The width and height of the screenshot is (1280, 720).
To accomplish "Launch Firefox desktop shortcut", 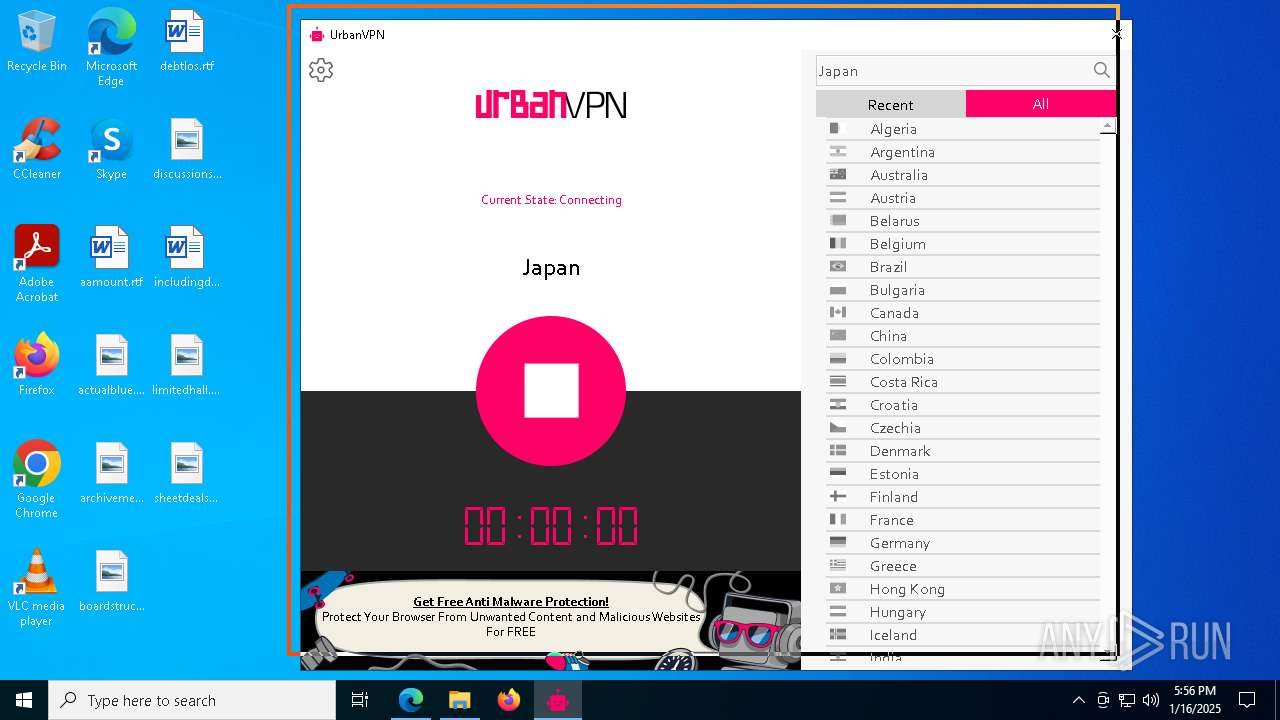I will click(x=37, y=366).
